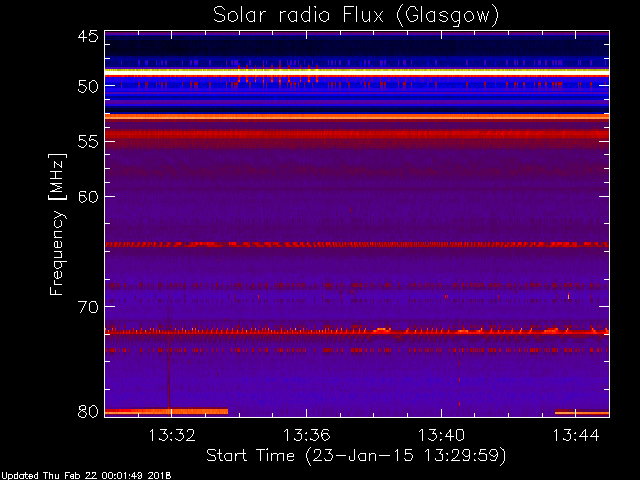This screenshot has width=640, height=480.
Task: Click the orange emission band near 53 MHz
Action: coord(357,117)
